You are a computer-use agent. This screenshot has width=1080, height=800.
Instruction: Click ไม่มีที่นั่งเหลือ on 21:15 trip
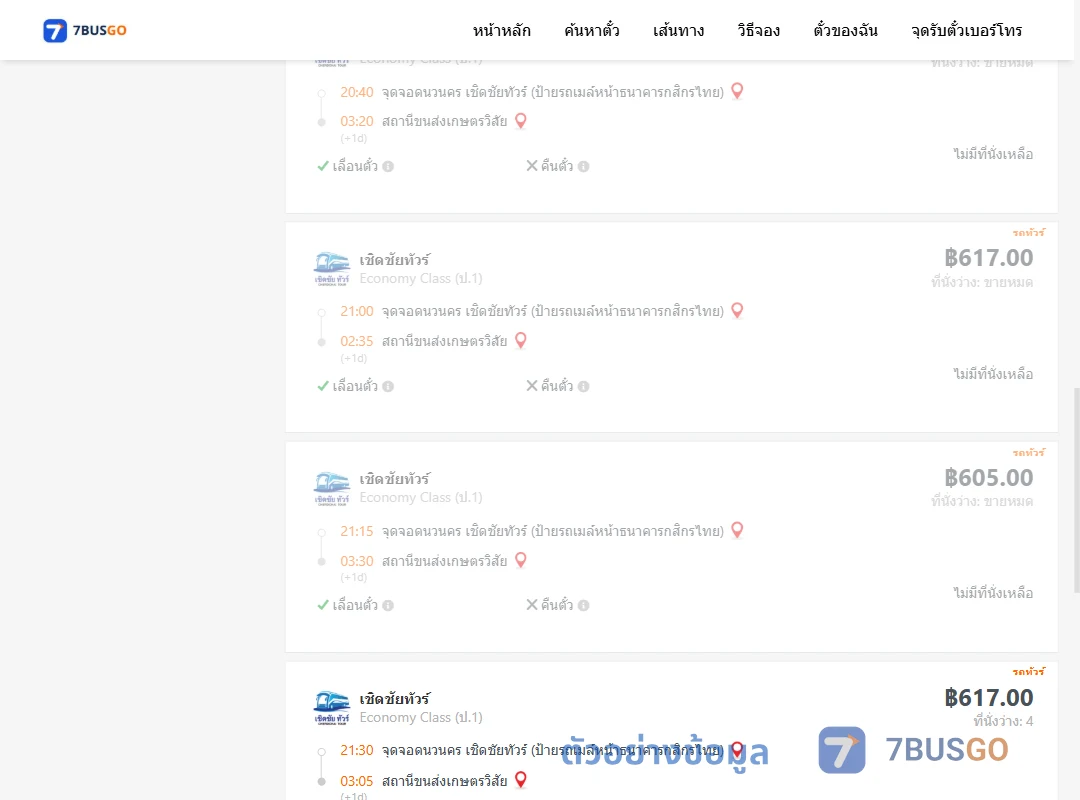coord(993,593)
